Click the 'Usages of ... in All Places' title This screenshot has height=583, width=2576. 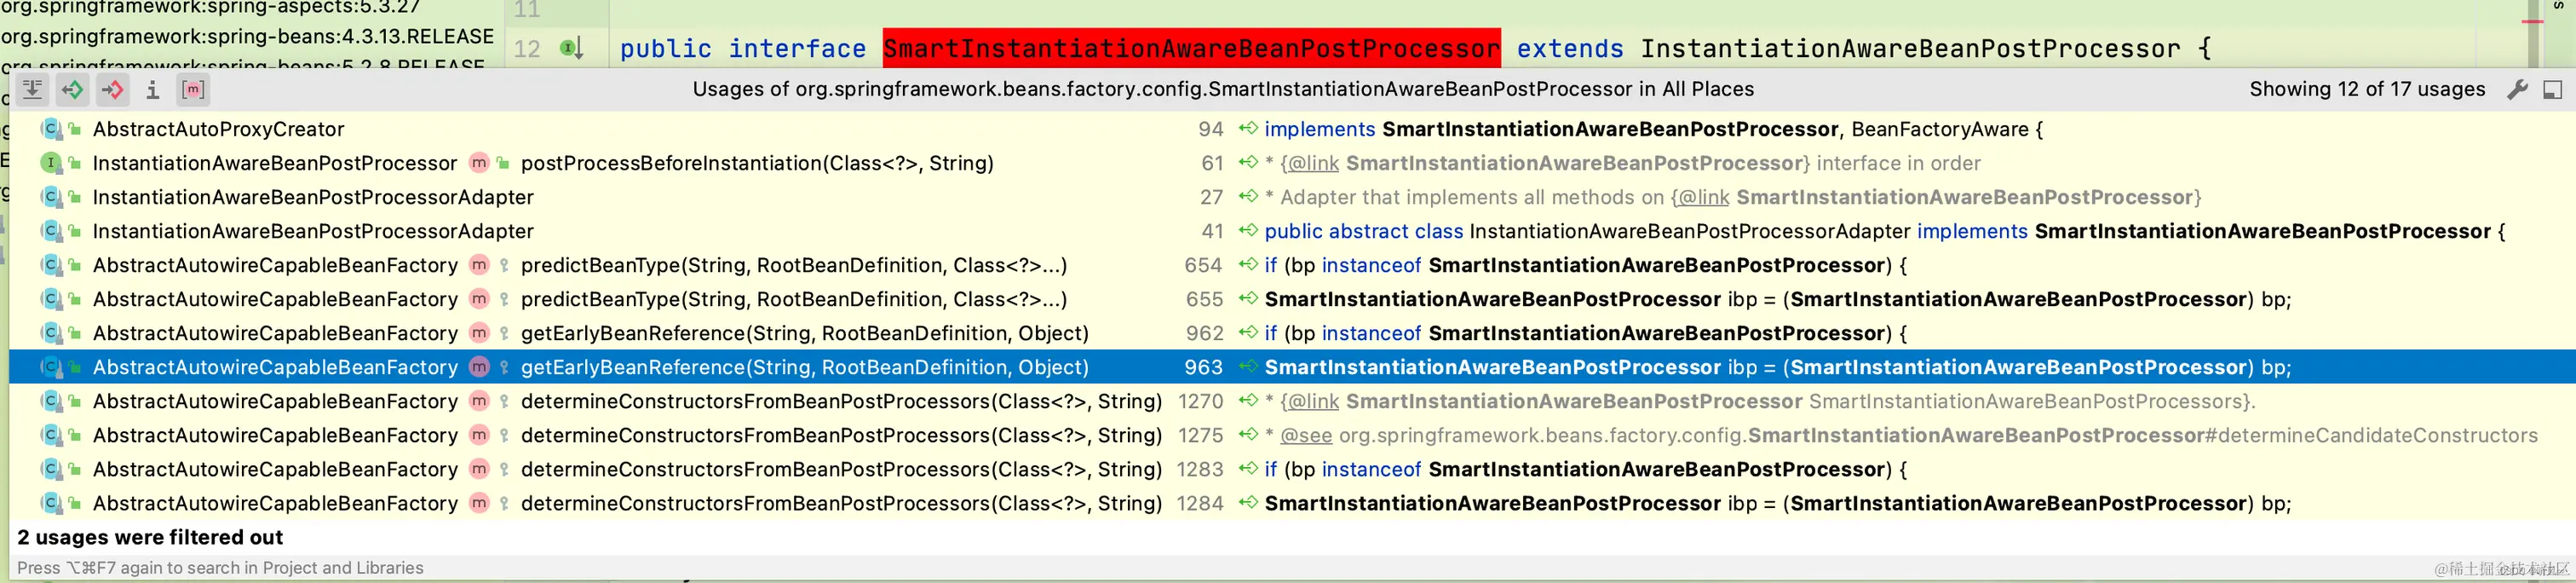click(x=1223, y=89)
